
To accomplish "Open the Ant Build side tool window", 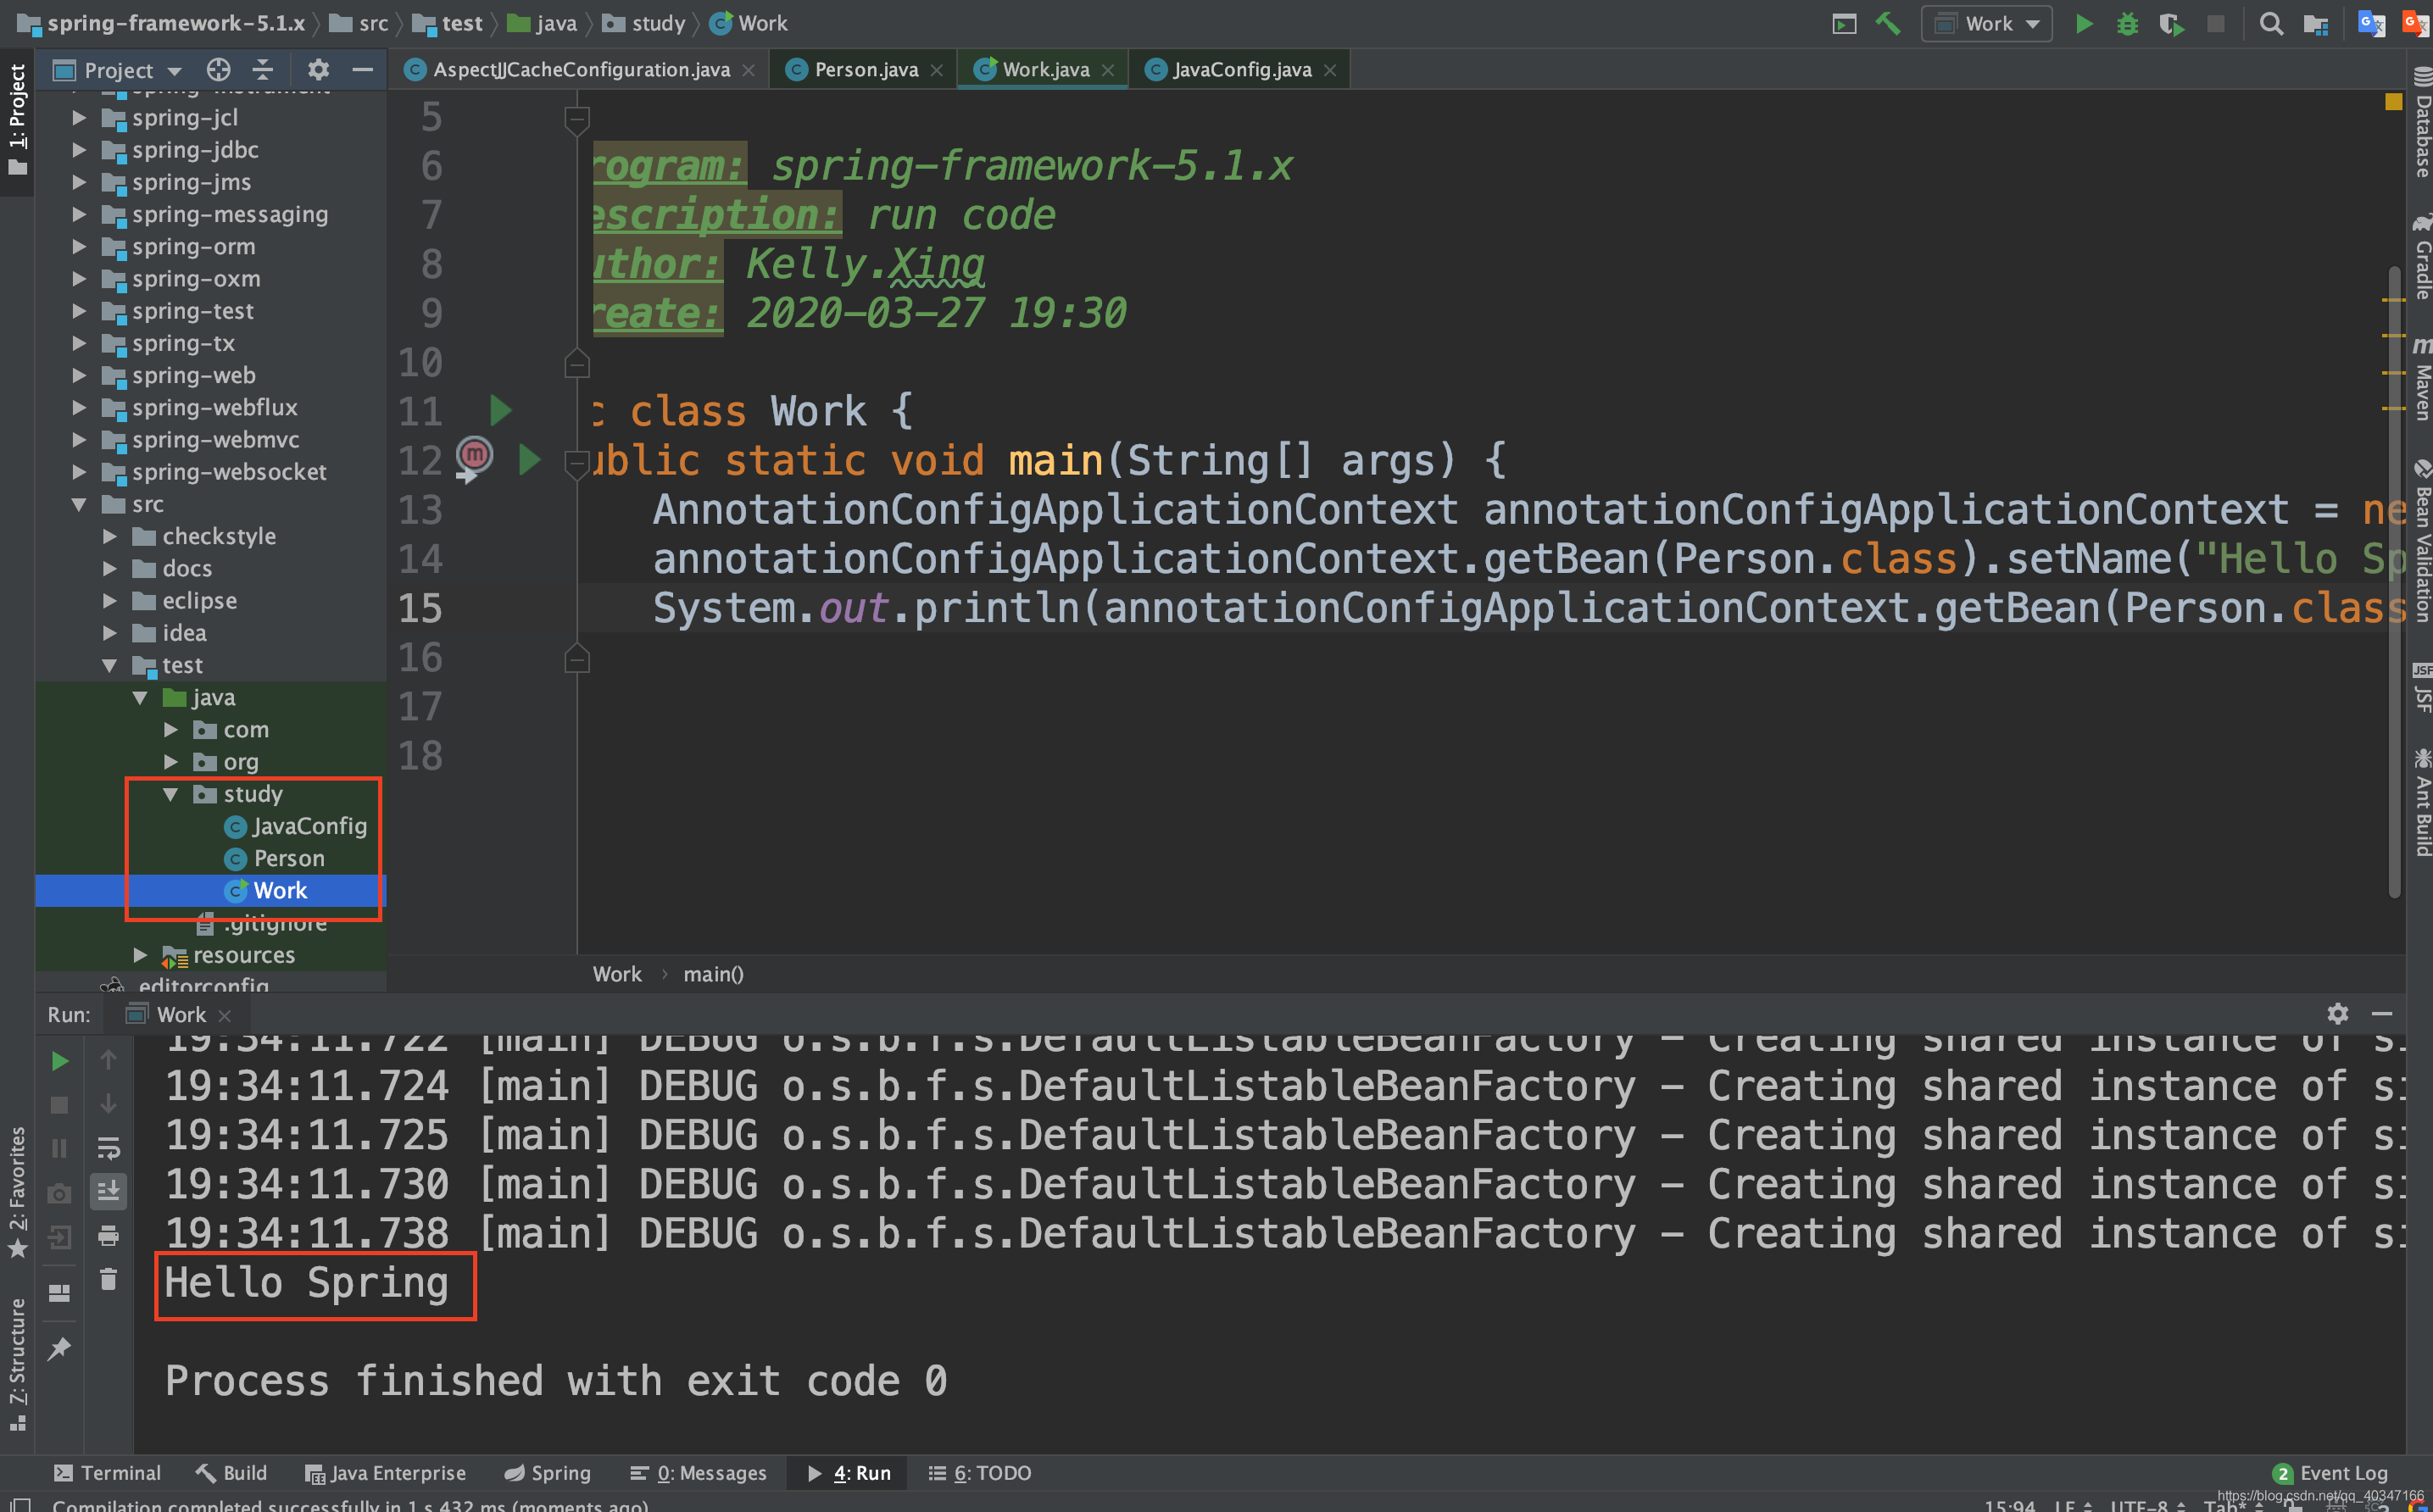I will coord(2421,802).
